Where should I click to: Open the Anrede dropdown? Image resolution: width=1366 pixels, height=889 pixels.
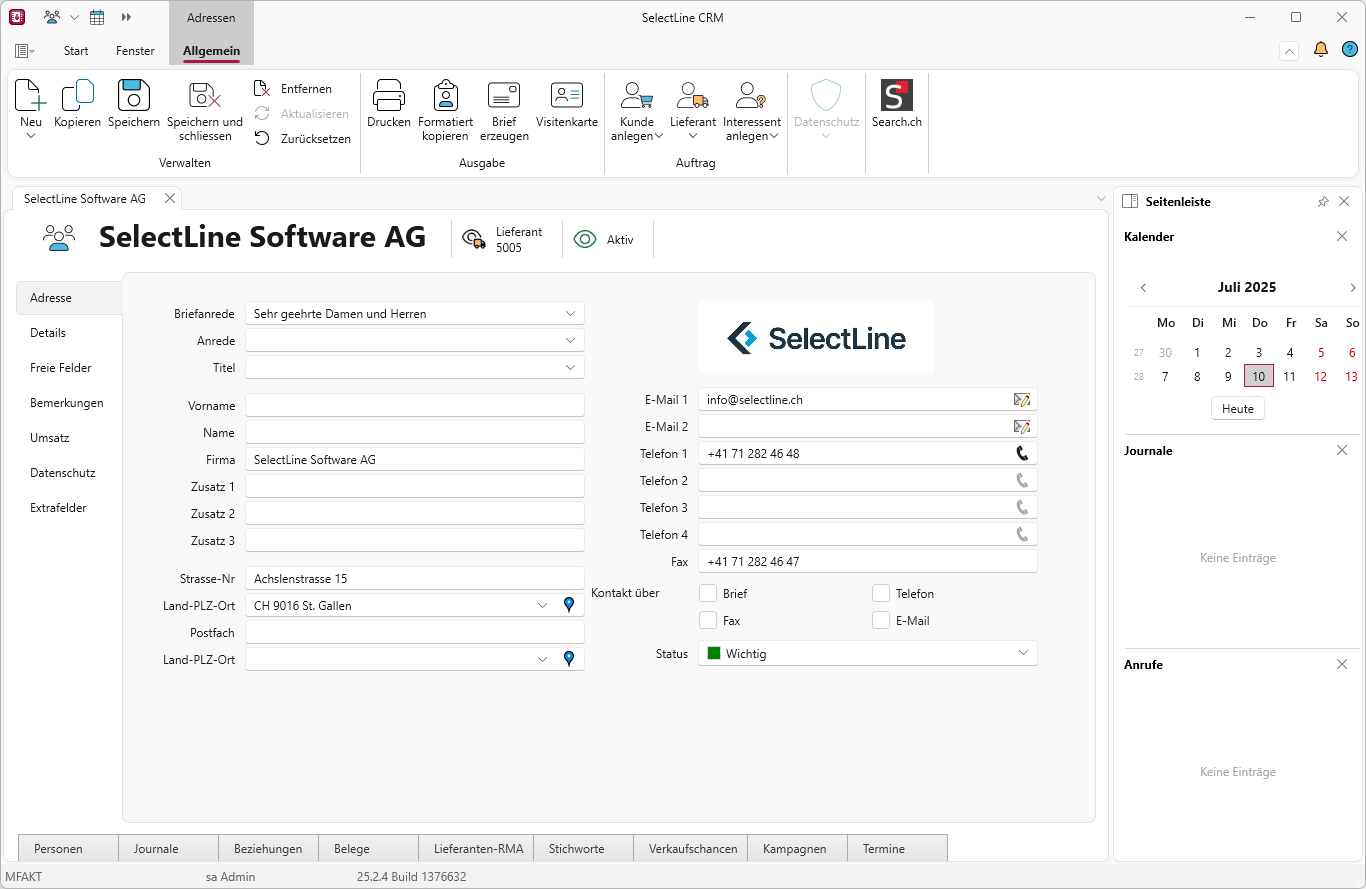click(570, 340)
